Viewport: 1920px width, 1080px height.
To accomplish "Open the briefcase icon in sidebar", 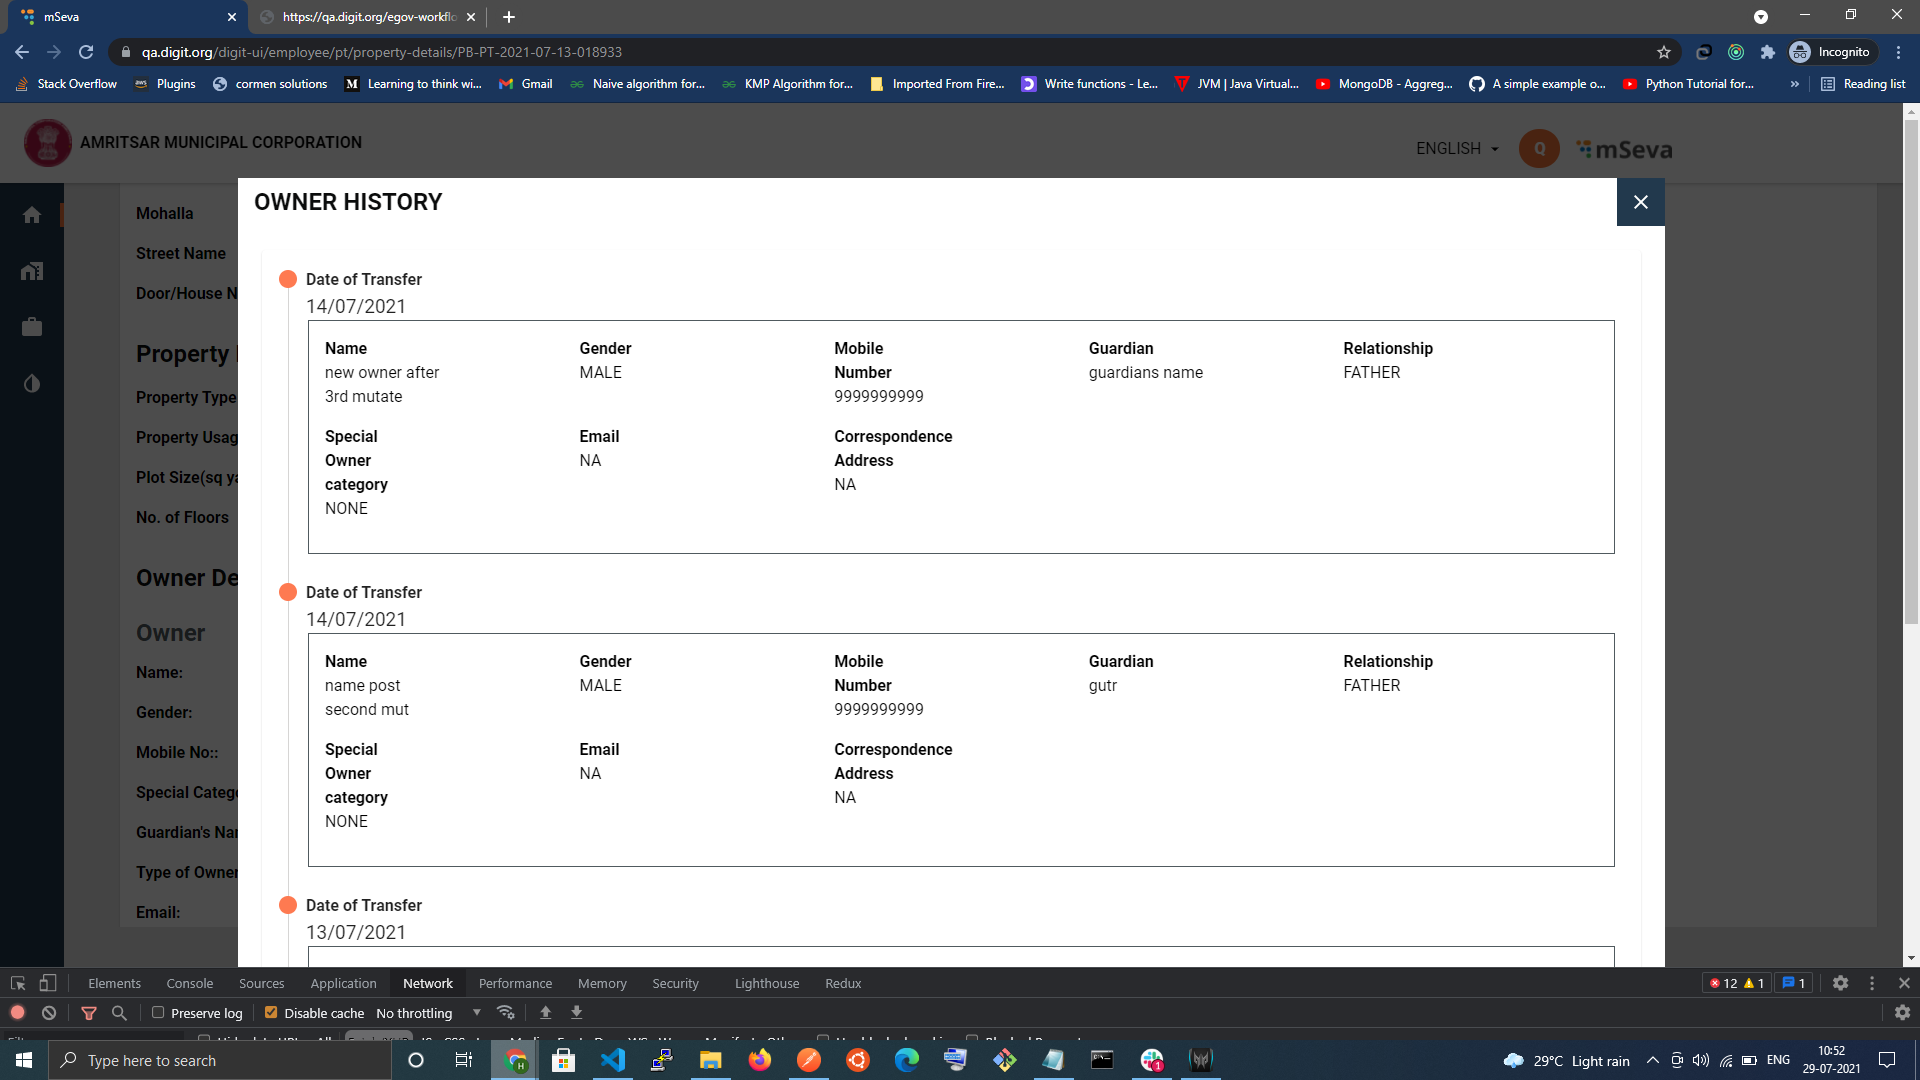I will (x=32, y=327).
